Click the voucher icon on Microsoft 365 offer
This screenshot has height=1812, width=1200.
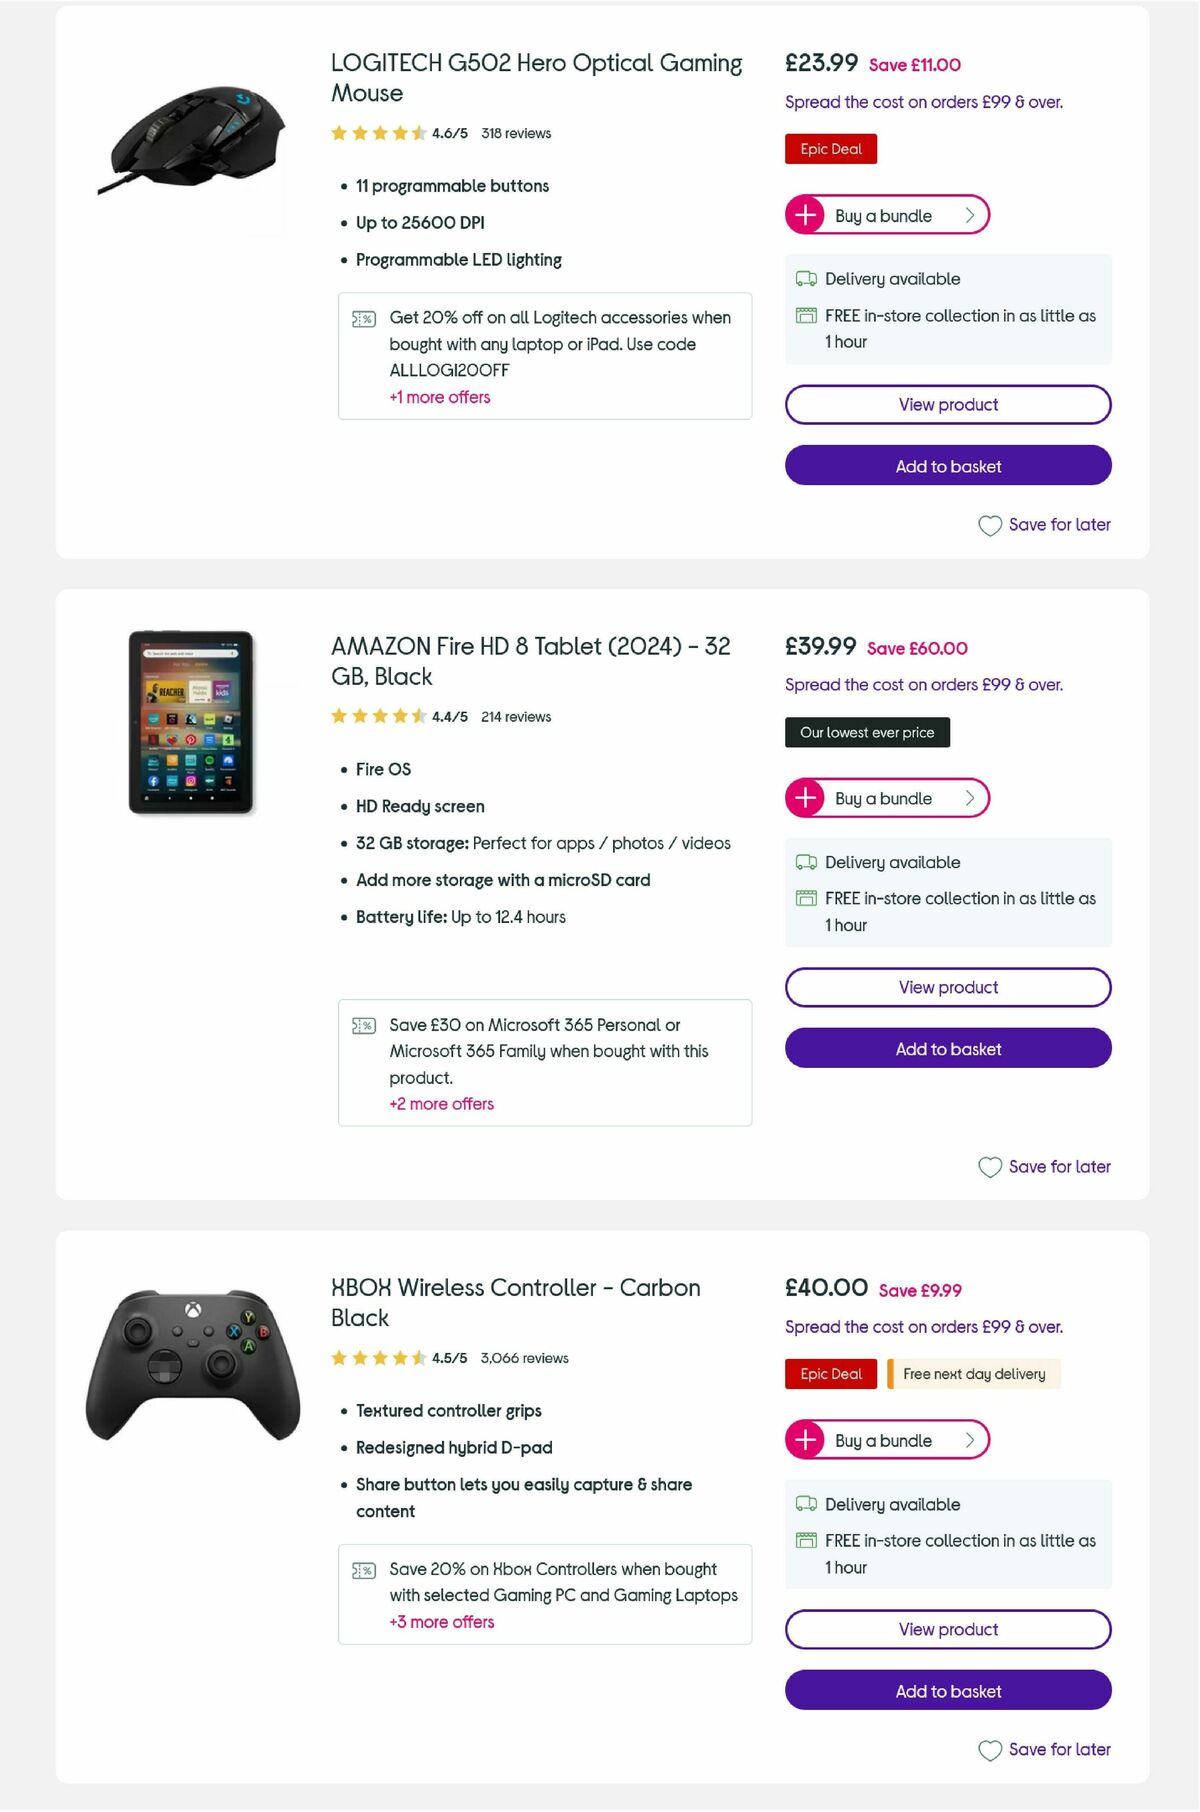[365, 1025]
